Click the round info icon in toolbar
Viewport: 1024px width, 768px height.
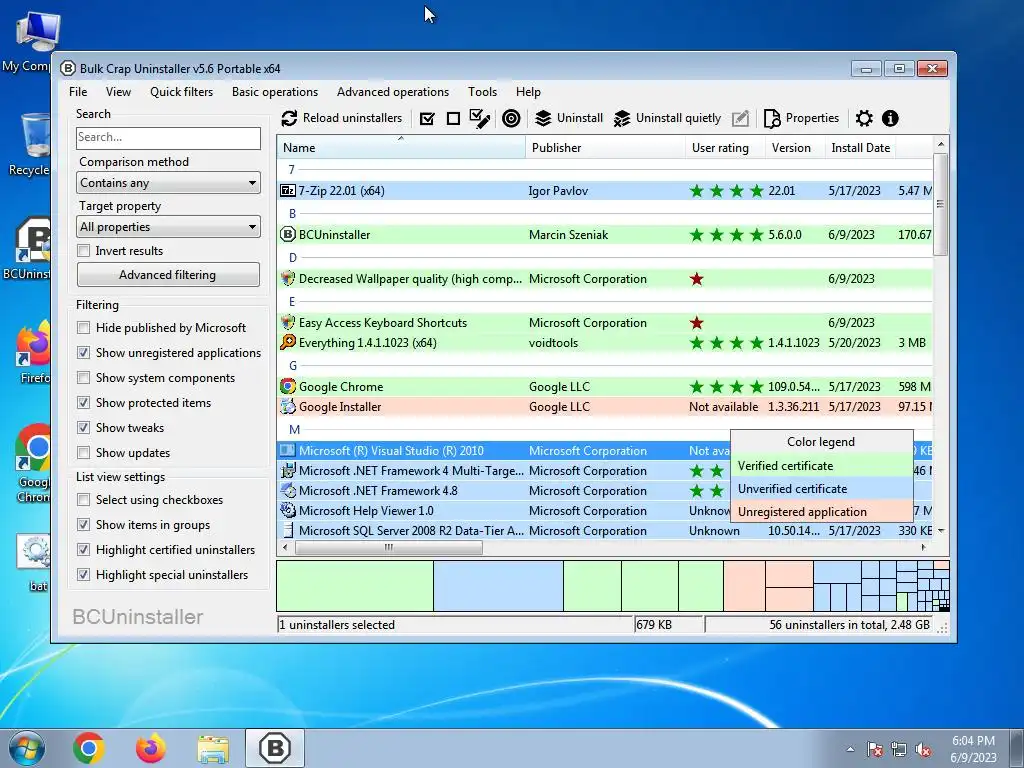pos(890,118)
